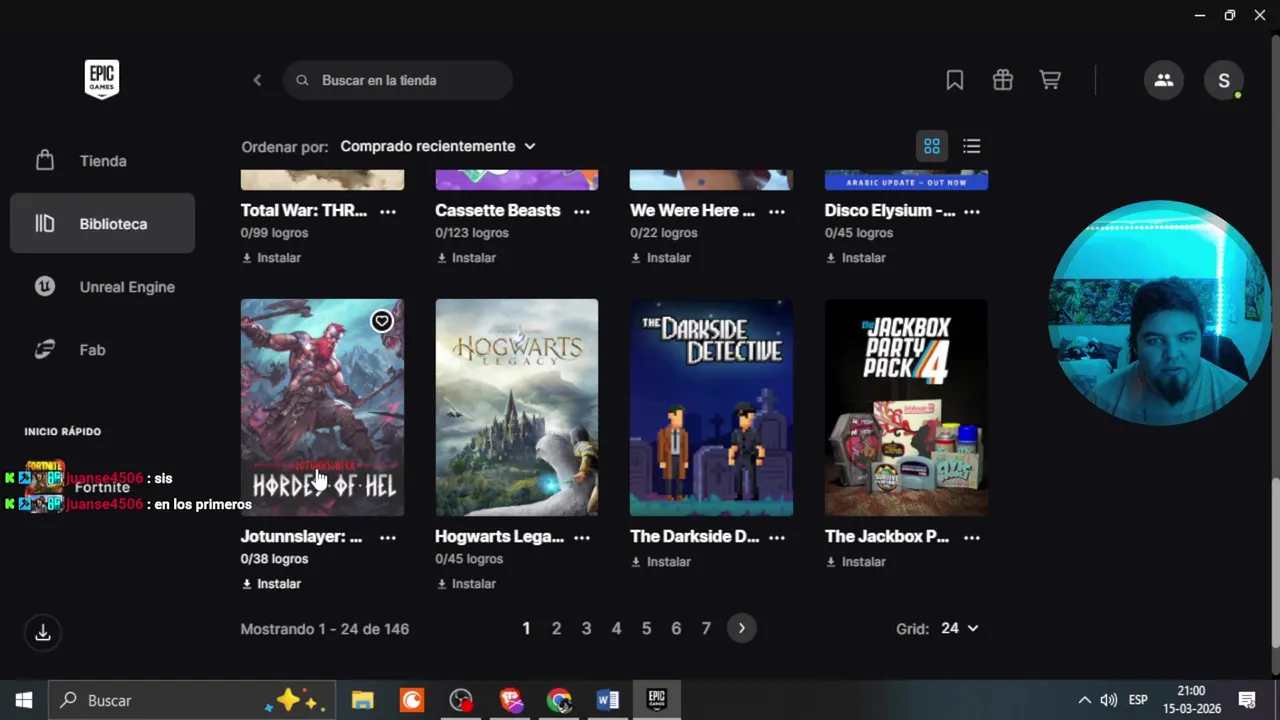Open options menu for The Darkside Detective

pos(777,537)
